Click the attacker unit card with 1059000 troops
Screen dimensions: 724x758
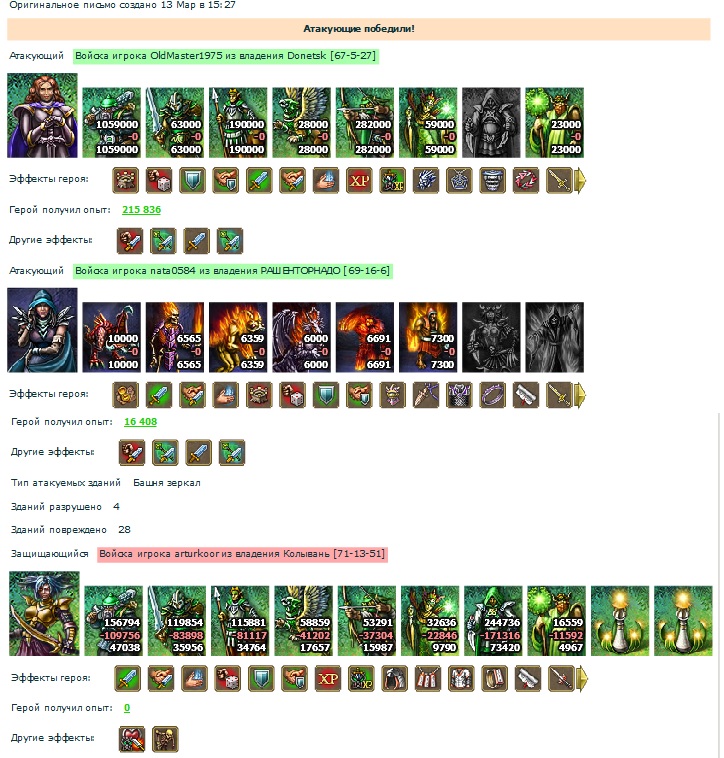(x=112, y=123)
